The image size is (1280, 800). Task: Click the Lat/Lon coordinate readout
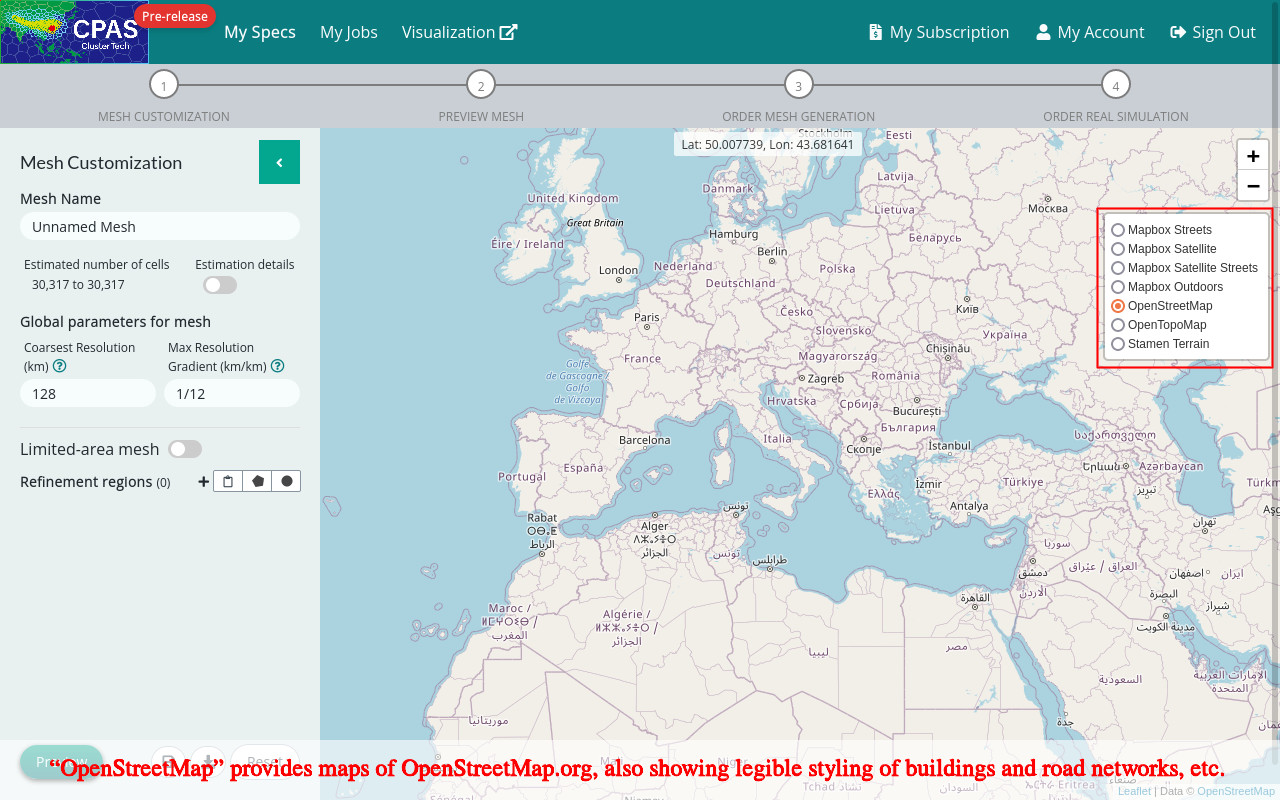click(x=768, y=144)
